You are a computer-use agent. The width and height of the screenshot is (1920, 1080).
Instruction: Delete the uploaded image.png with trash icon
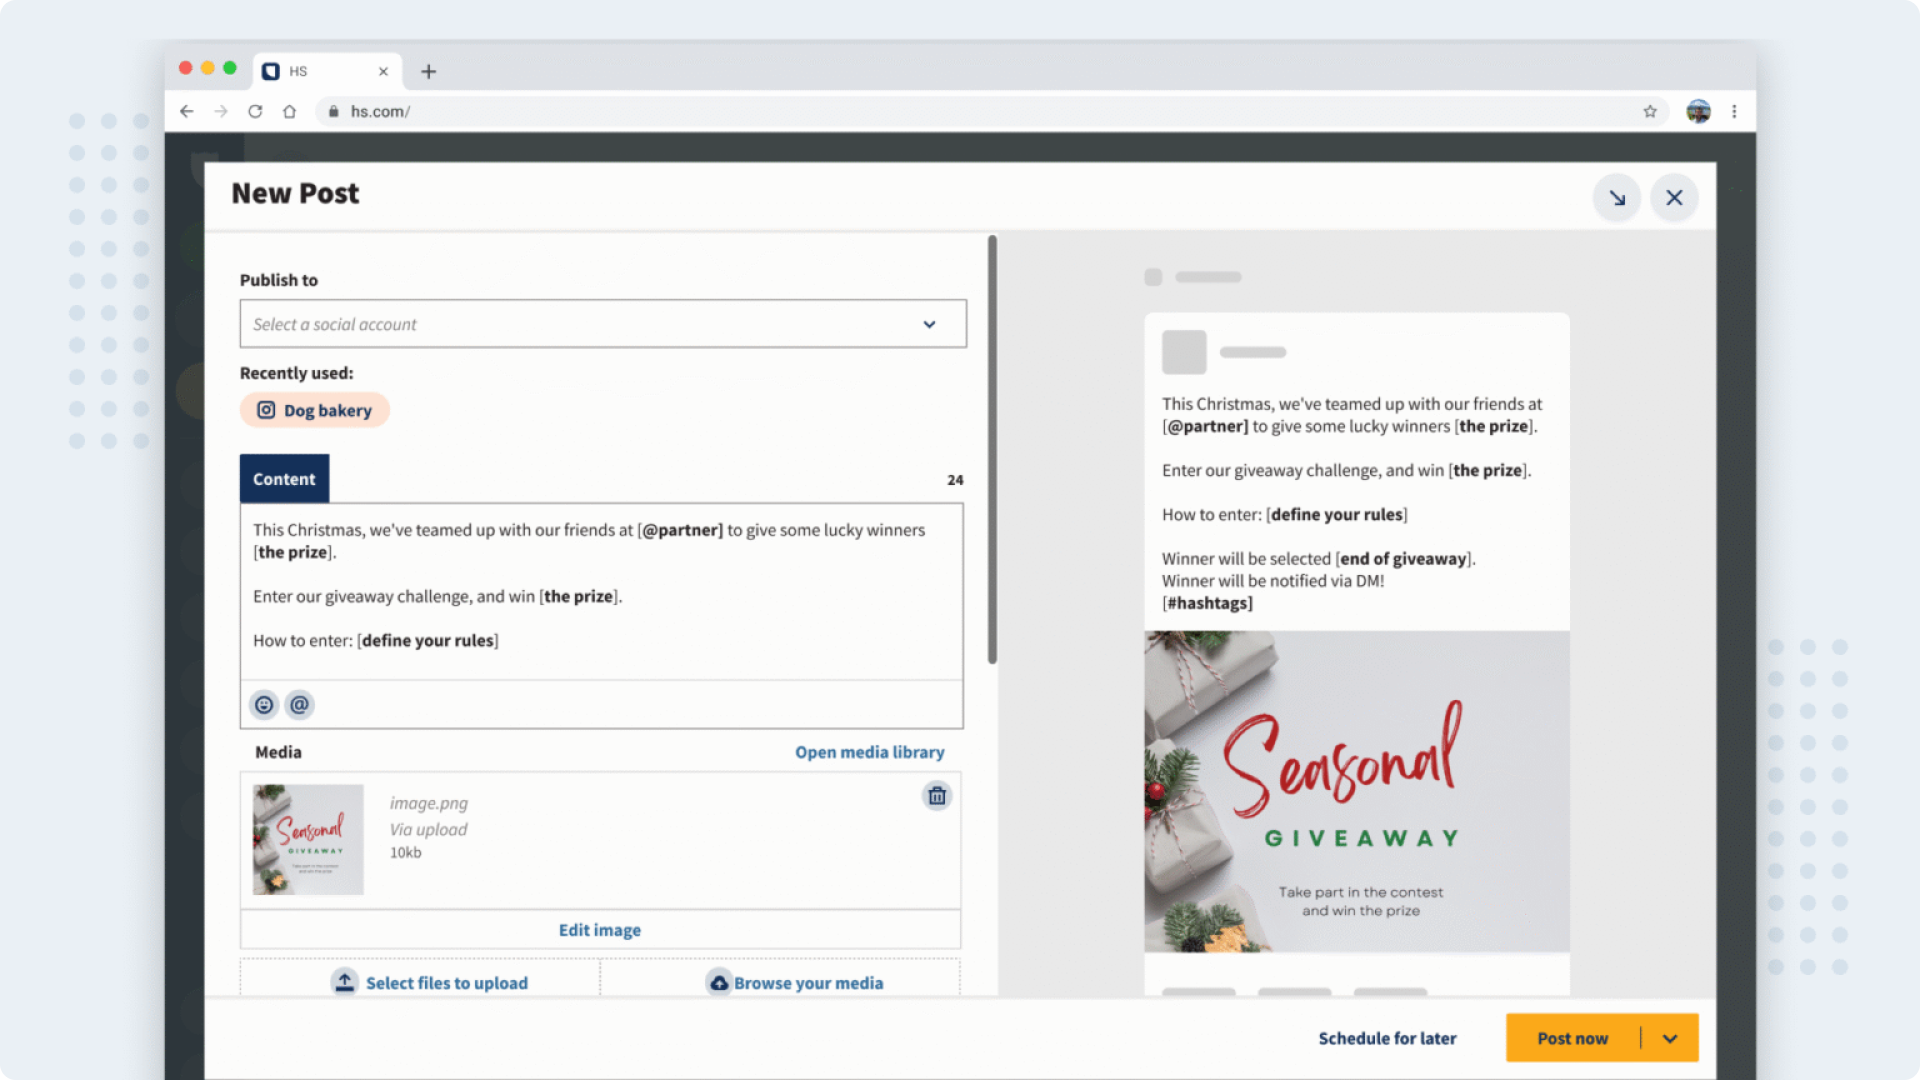(x=937, y=796)
